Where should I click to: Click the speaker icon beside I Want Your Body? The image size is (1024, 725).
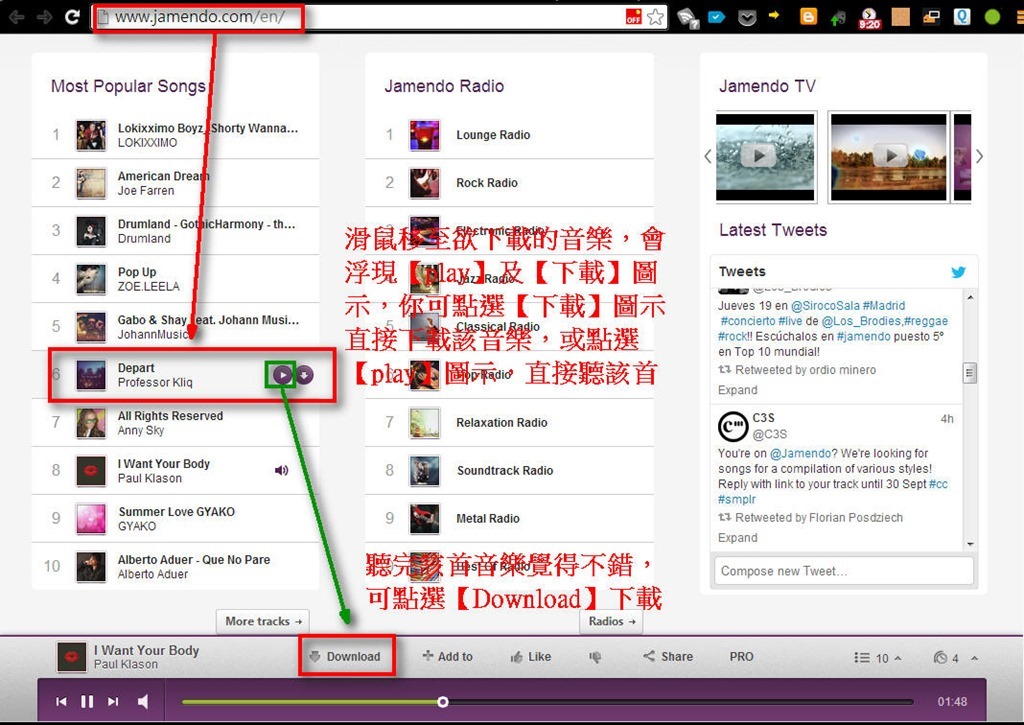(x=281, y=470)
